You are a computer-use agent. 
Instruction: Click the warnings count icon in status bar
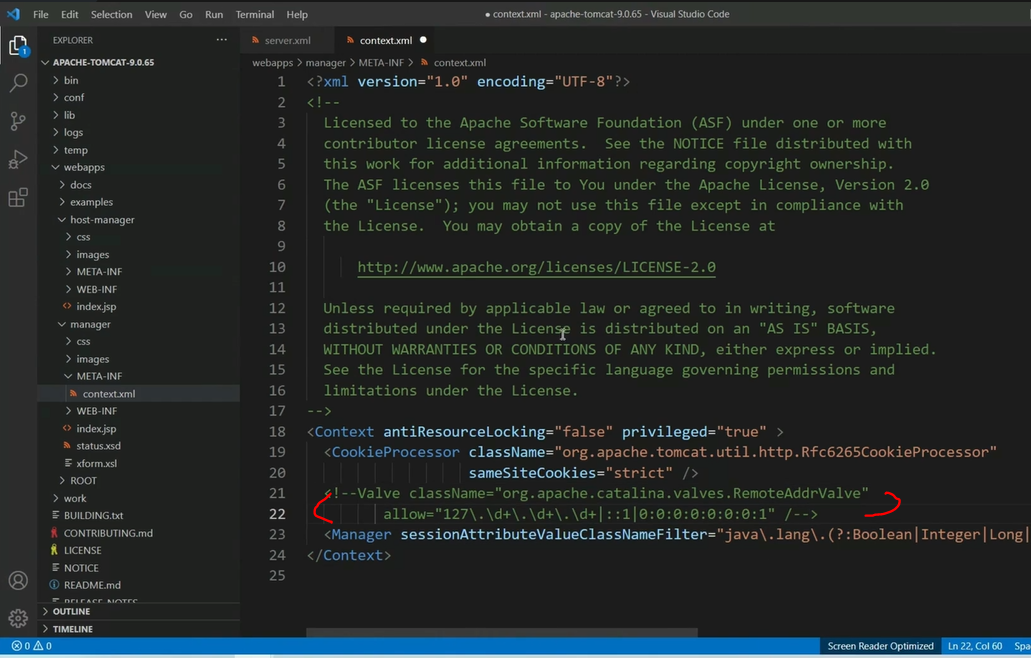click(38, 646)
